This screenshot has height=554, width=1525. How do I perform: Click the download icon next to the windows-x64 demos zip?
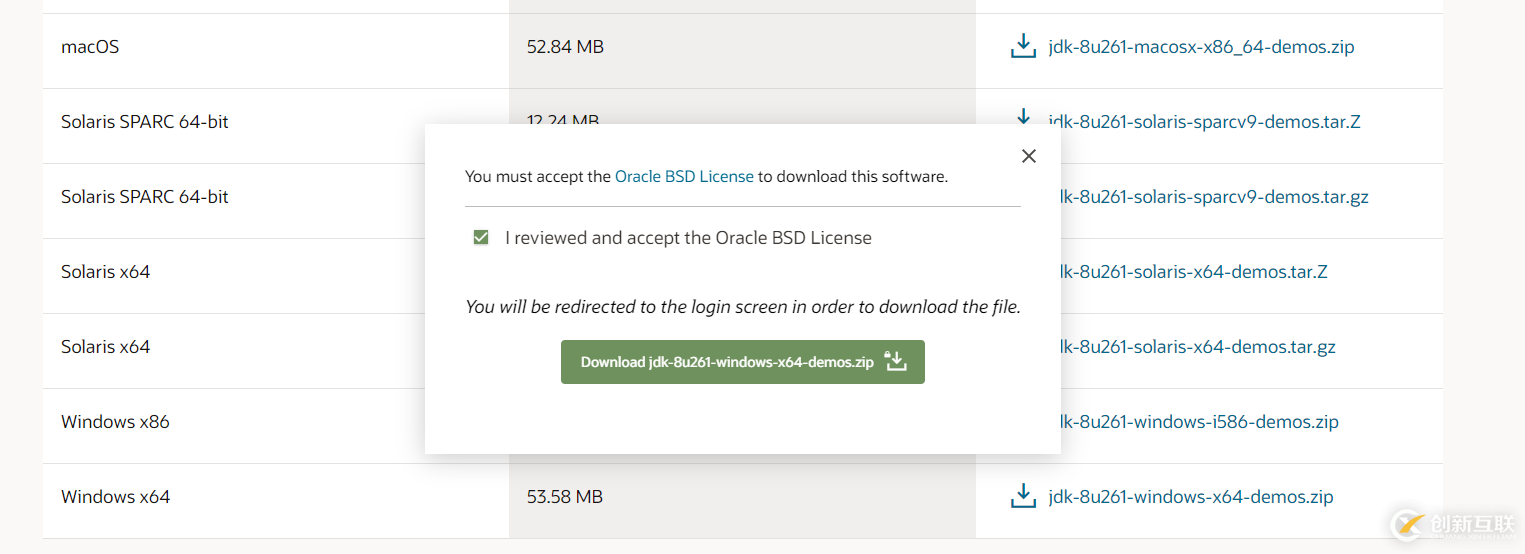click(1023, 496)
